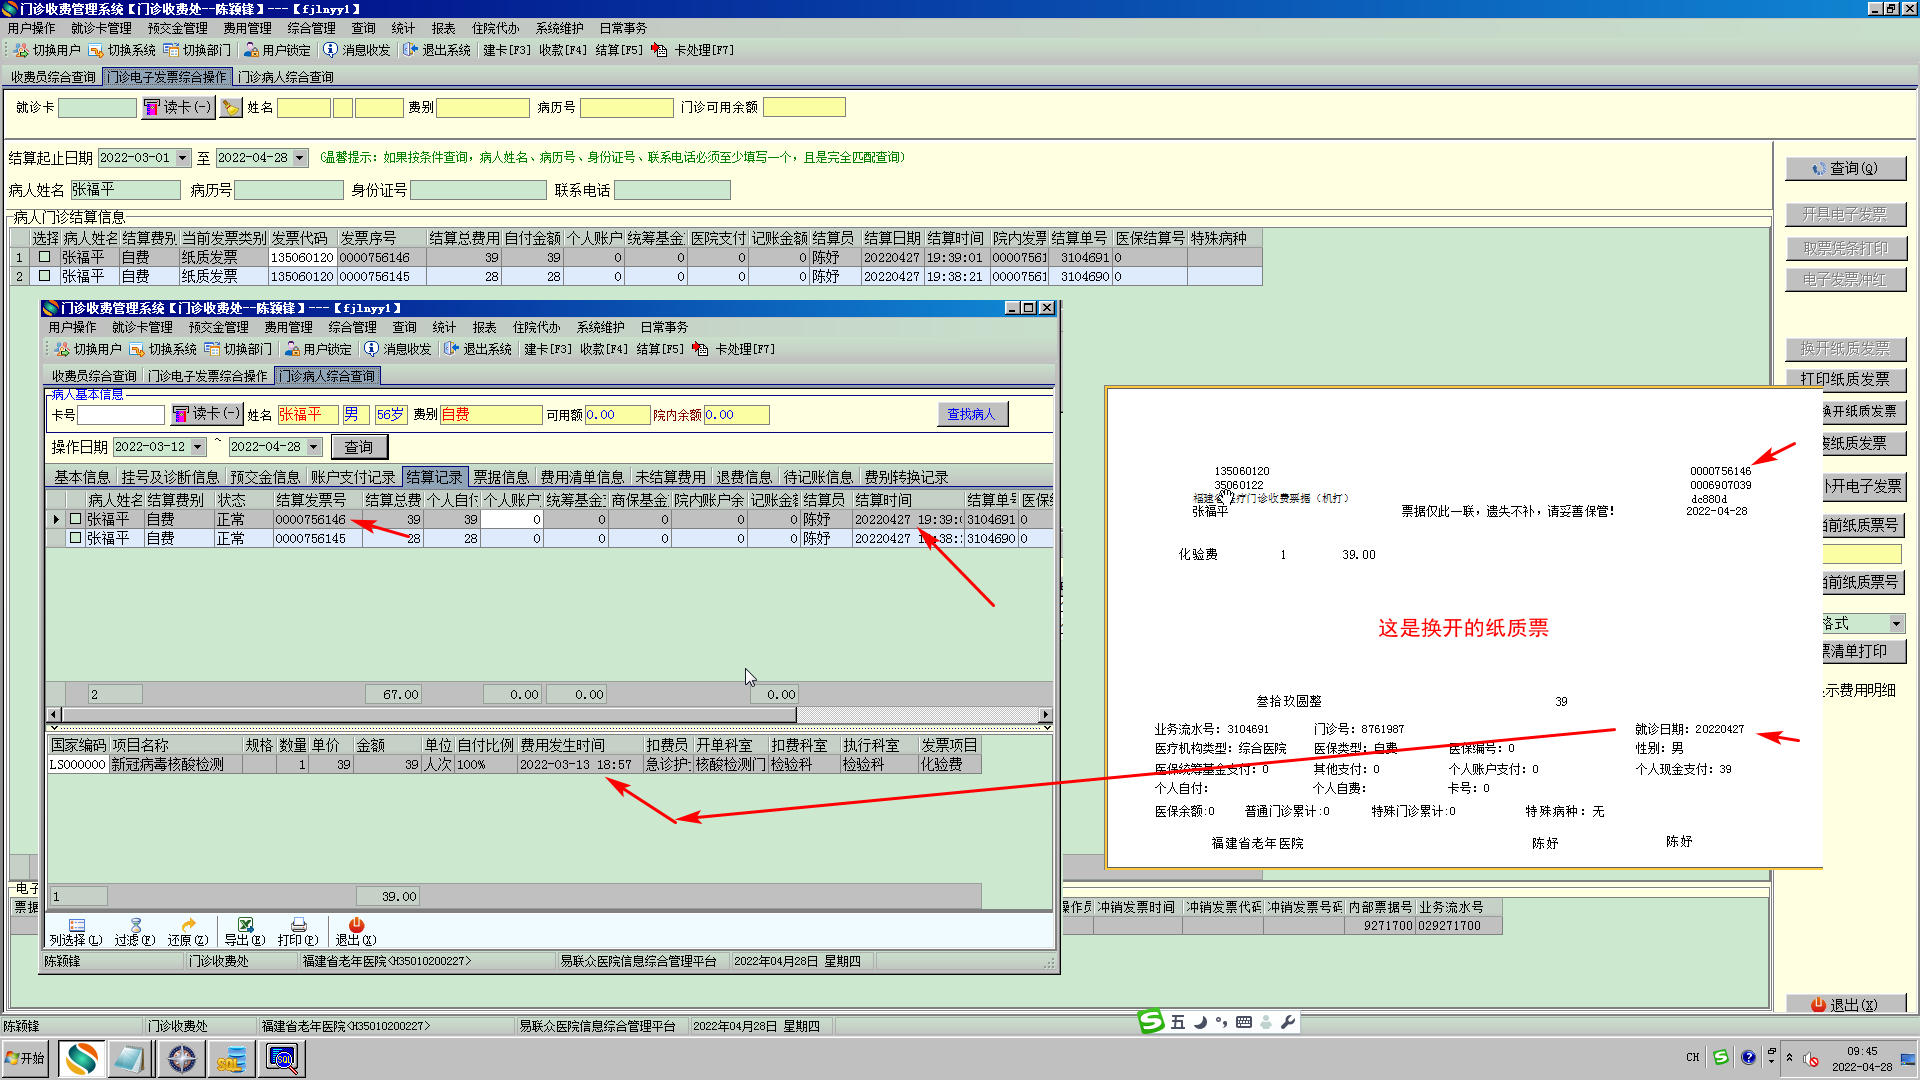Viewport: 1920px width, 1080px height.
Task: Click the 退出系统 toolbar icon
Action: (410, 50)
